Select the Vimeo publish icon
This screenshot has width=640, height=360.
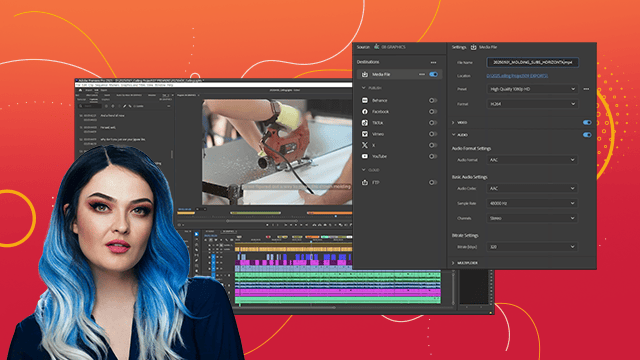click(x=364, y=134)
